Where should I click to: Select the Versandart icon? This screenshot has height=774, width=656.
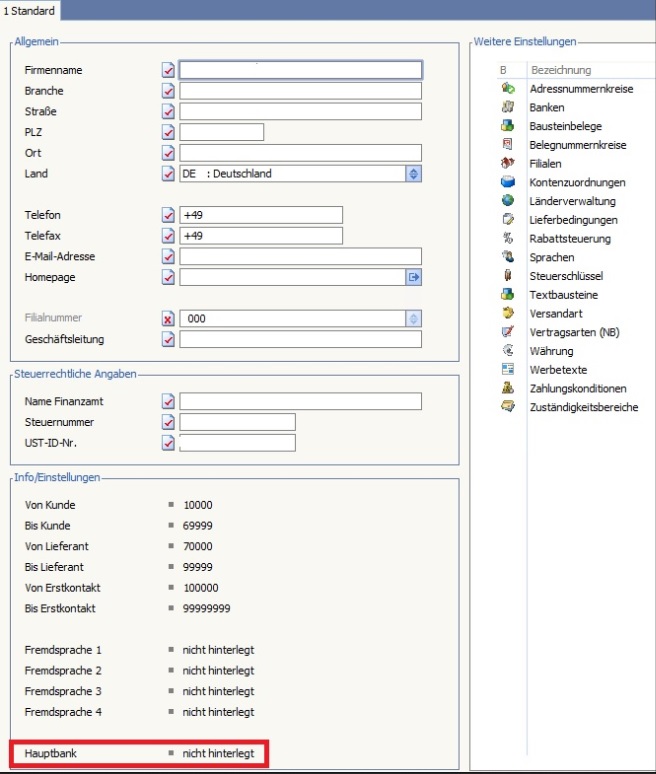507,313
